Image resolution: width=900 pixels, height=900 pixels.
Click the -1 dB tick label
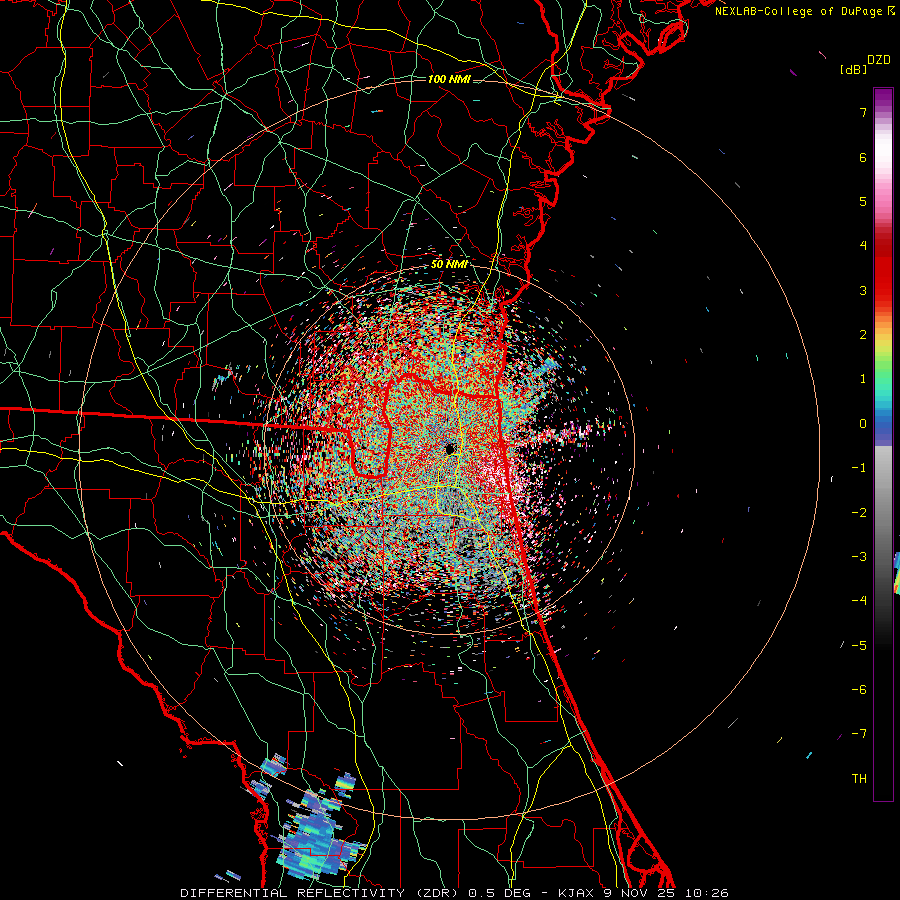[x=859, y=468]
